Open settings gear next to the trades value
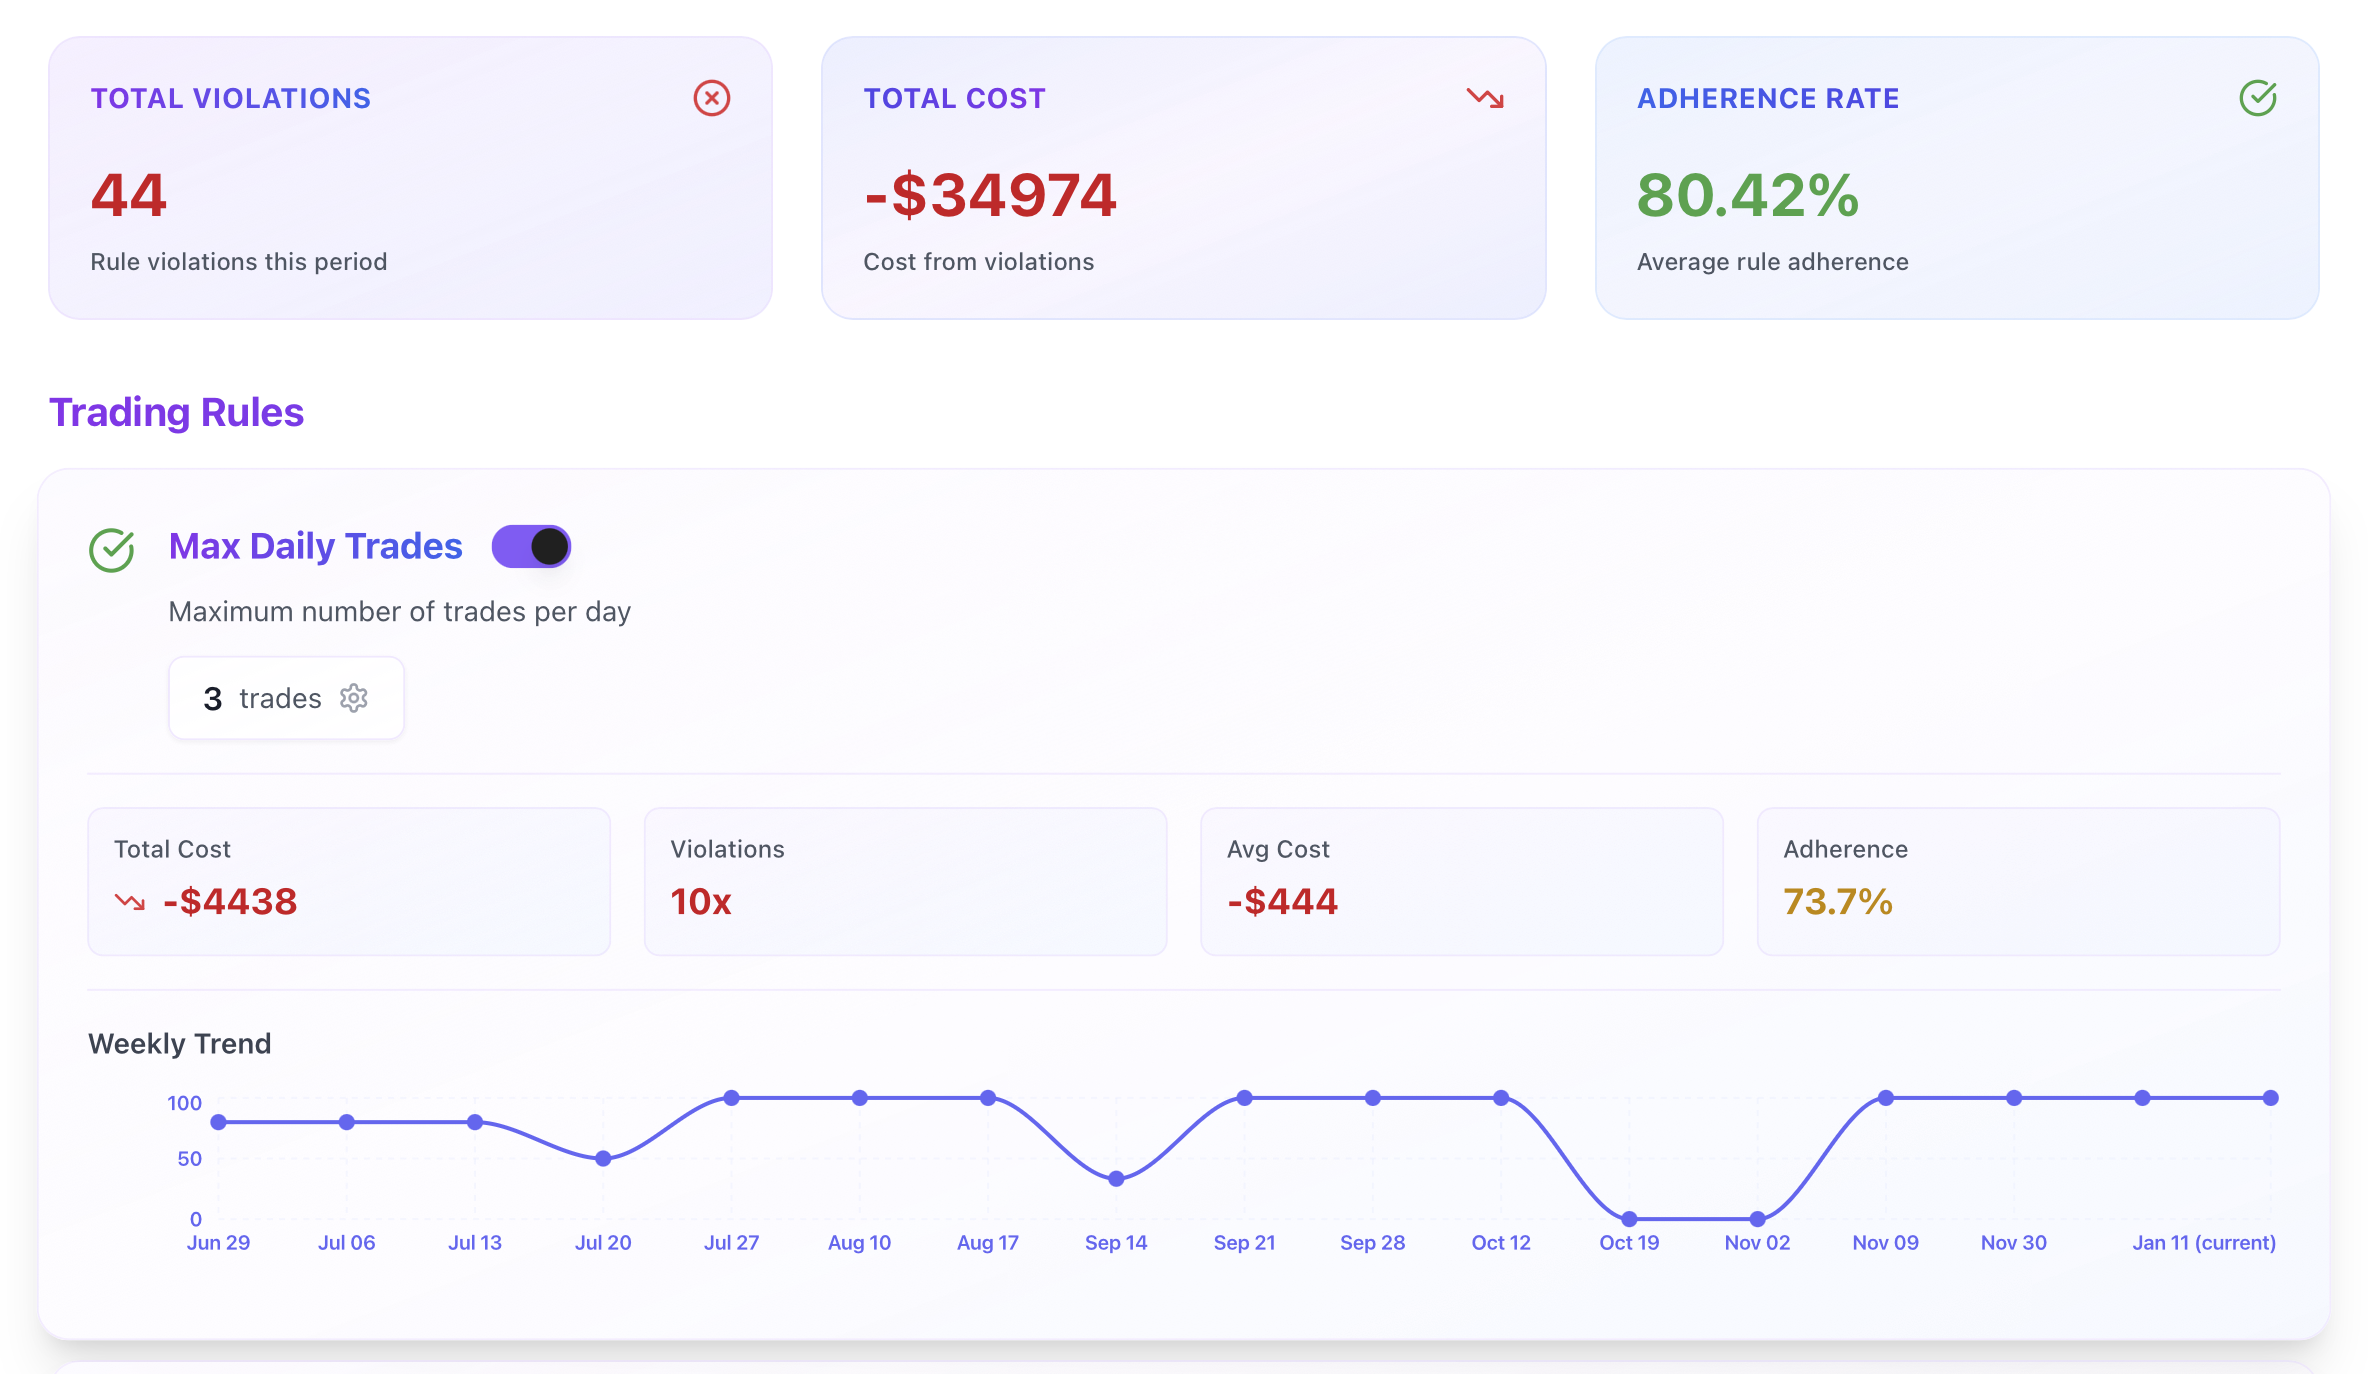This screenshot has height=1374, width=2368. pos(354,698)
